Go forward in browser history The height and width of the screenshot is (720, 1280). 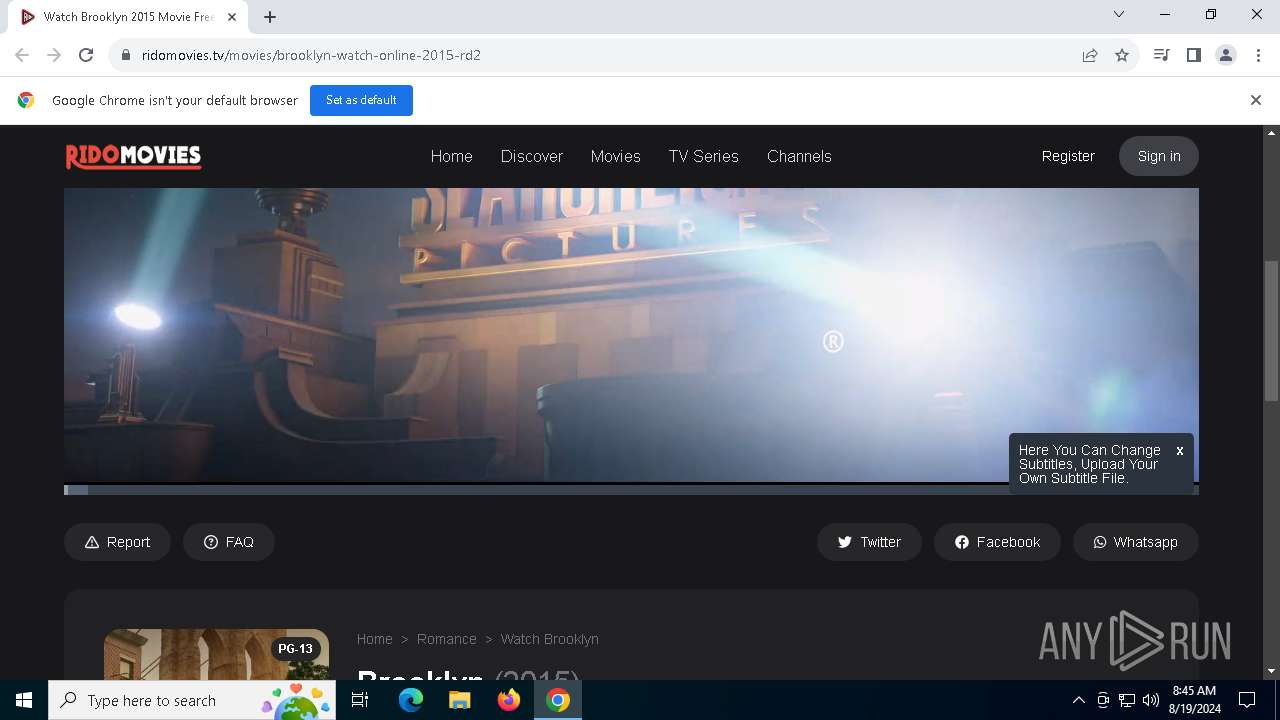(54, 55)
